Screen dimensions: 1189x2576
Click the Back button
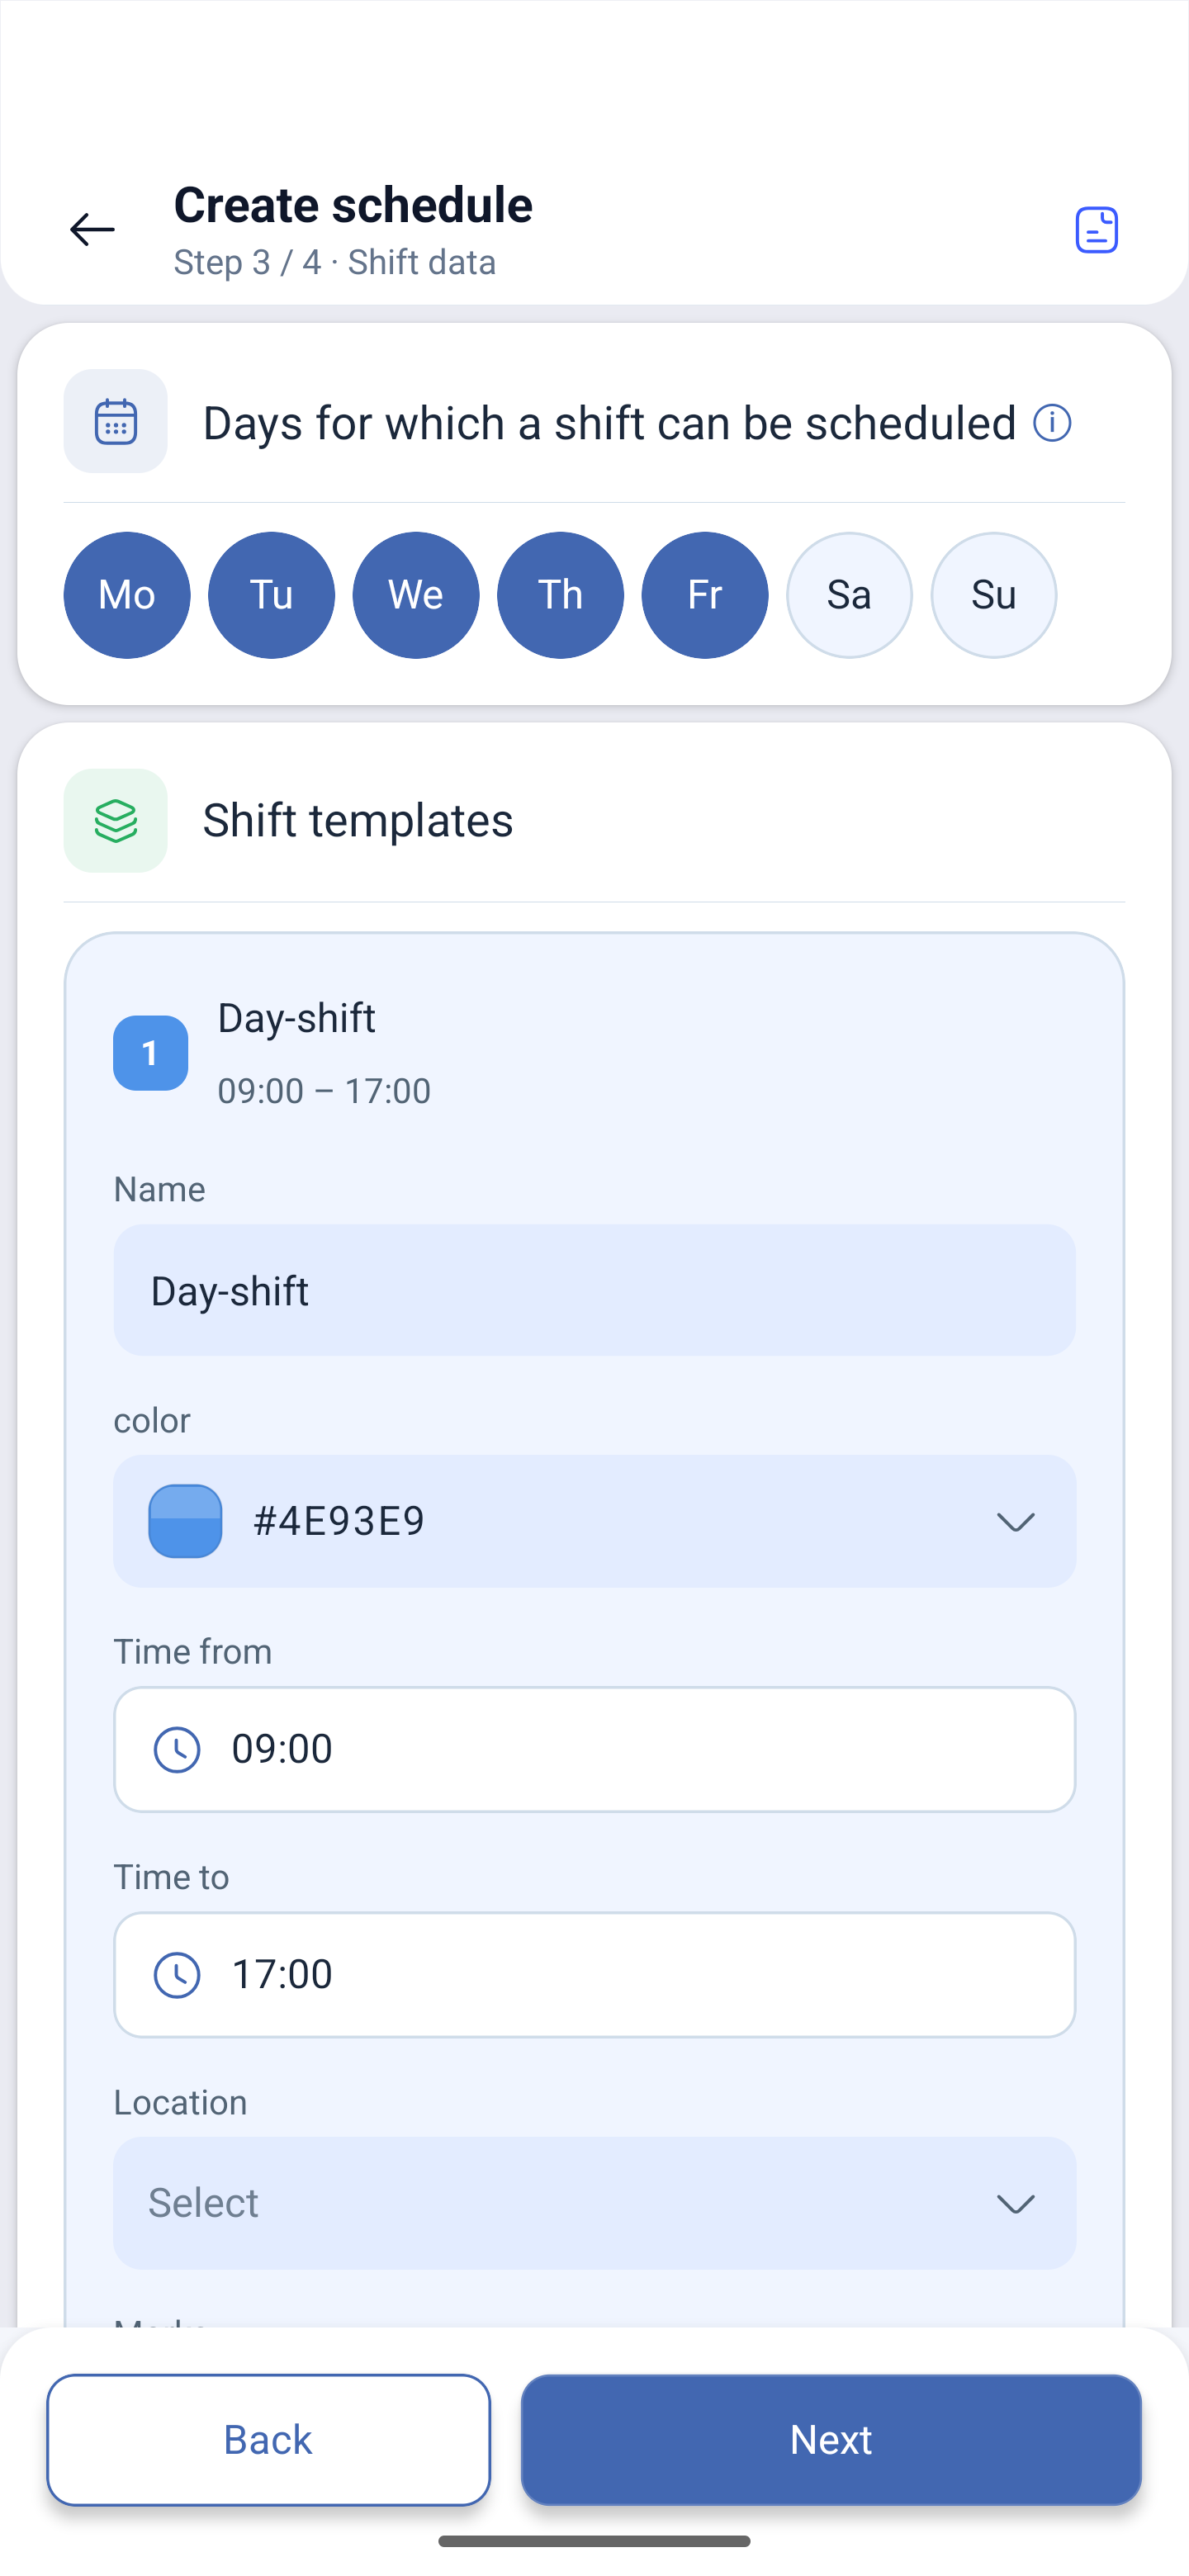pyautogui.click(x=268, y=2440)
